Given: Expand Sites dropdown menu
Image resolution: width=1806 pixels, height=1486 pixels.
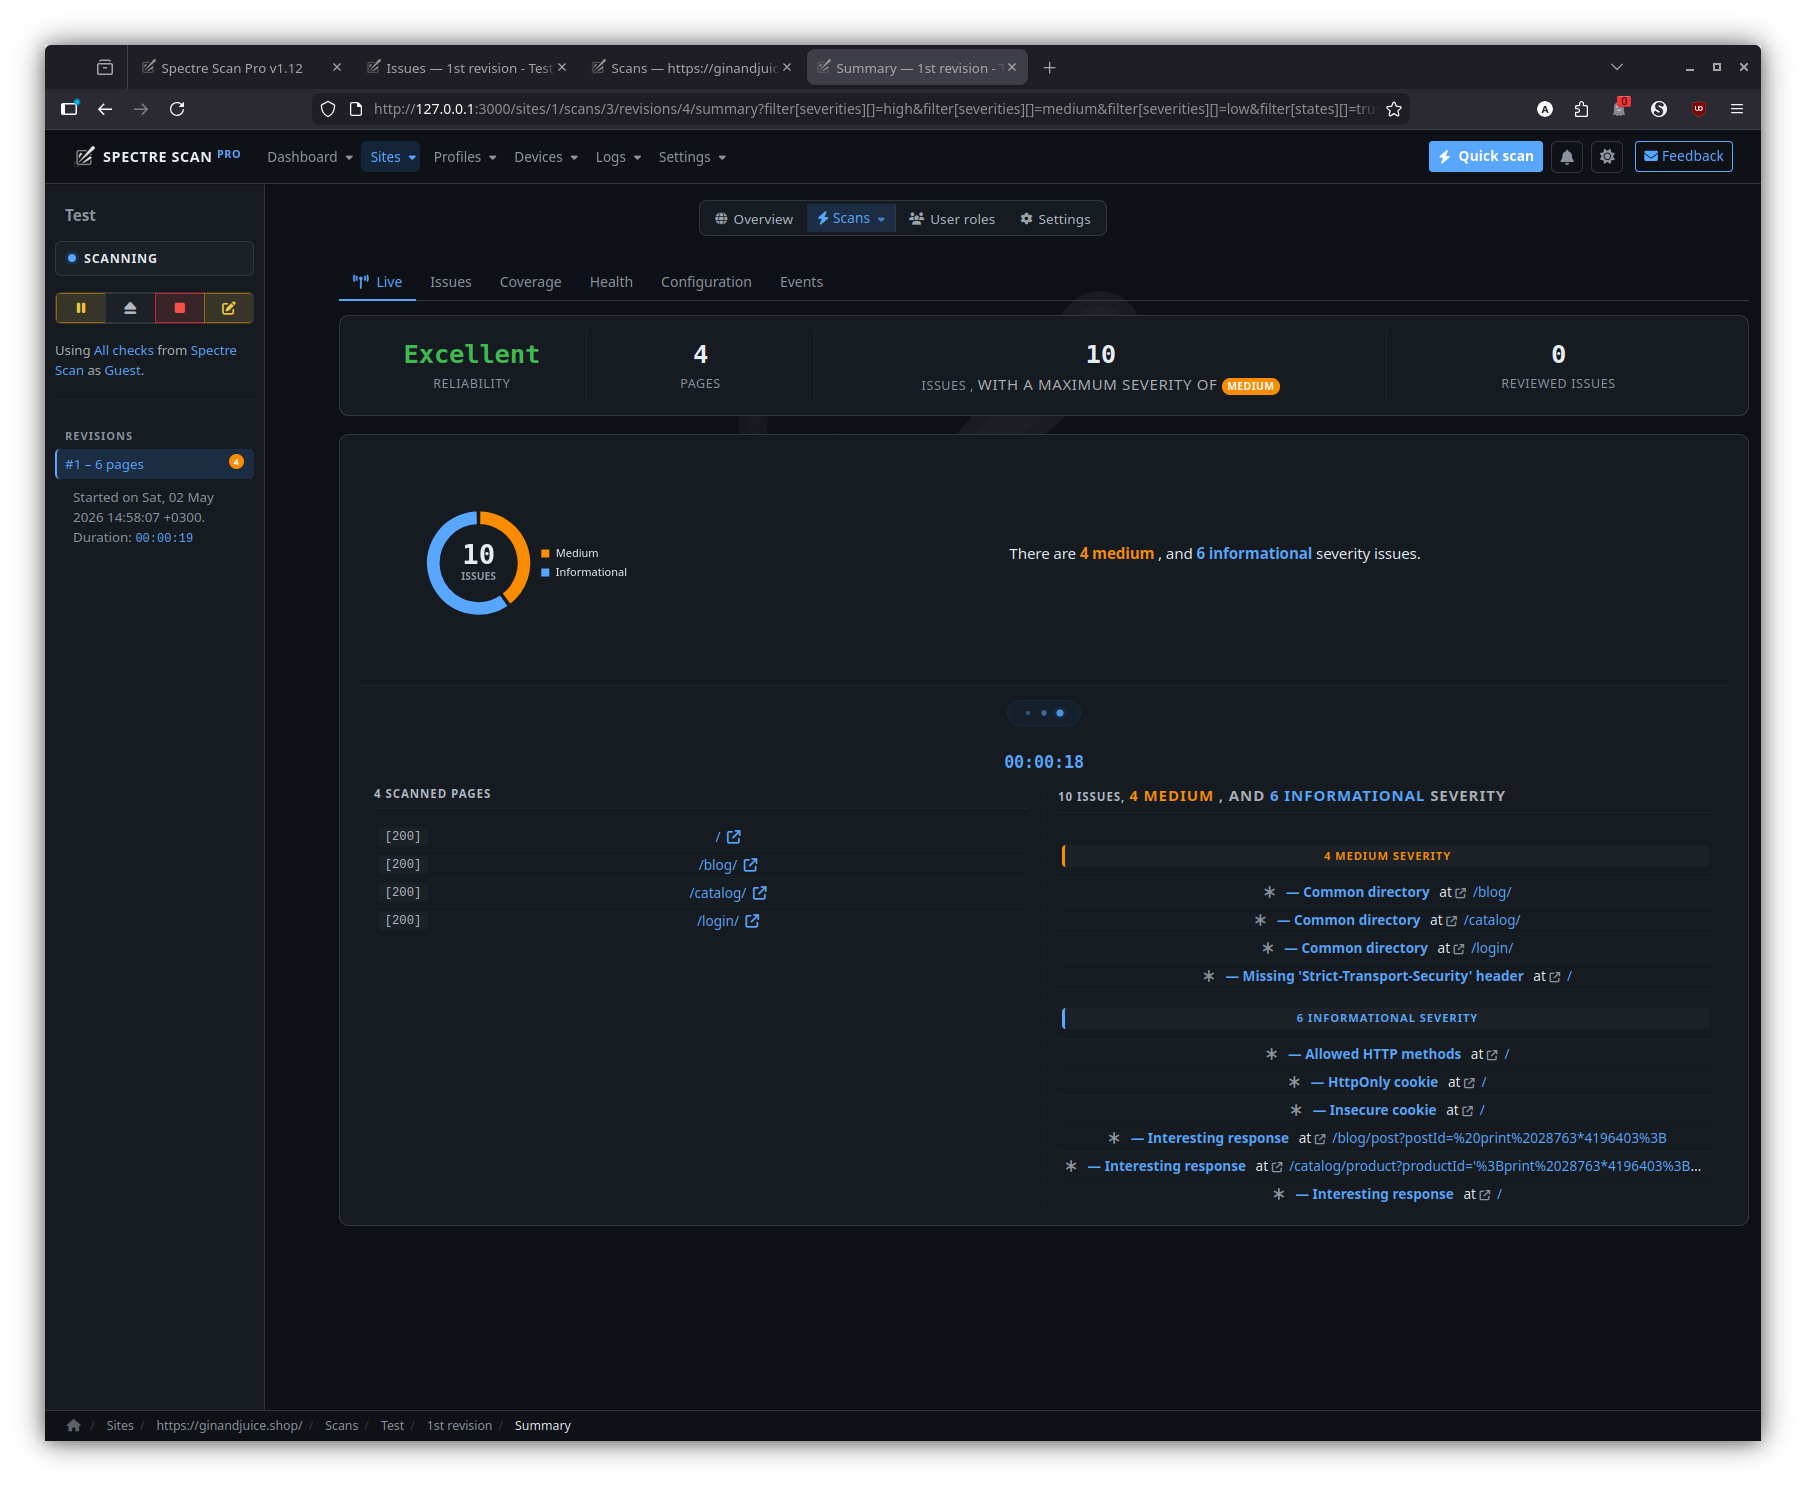Looking at the screenshot, I should [391, 157].
